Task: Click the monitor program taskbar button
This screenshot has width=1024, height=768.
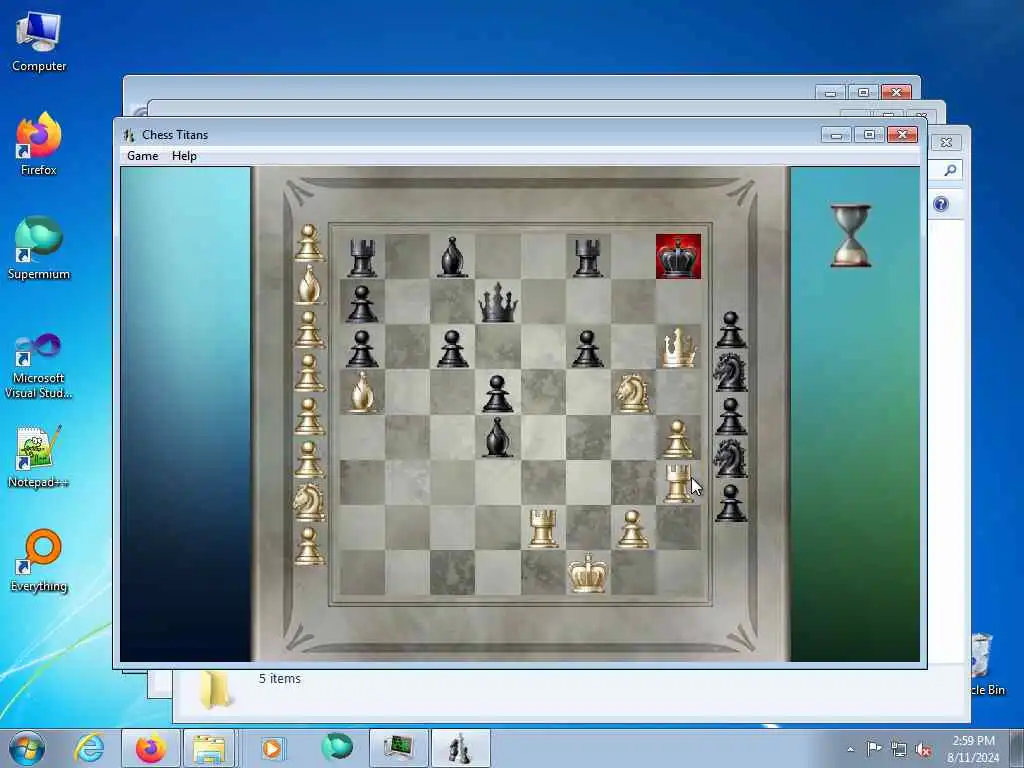Action: [398, 748]
